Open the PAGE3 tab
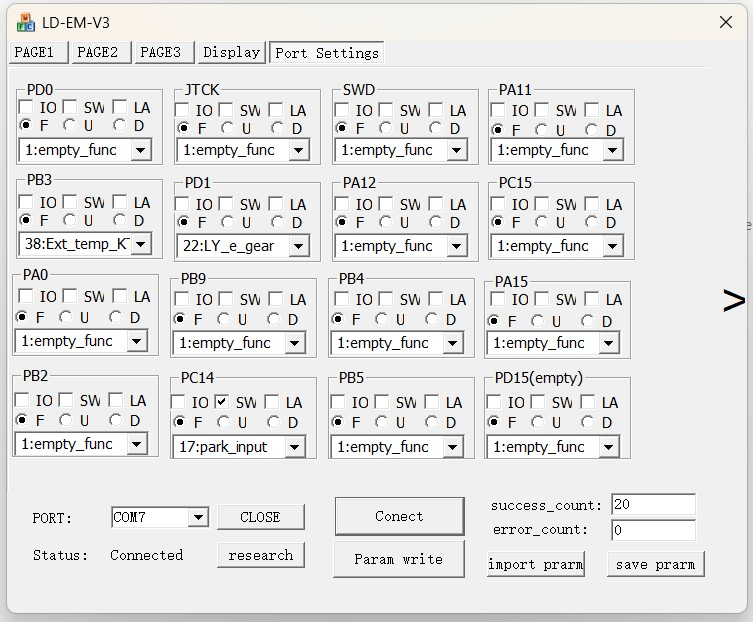 click(160, 52)
